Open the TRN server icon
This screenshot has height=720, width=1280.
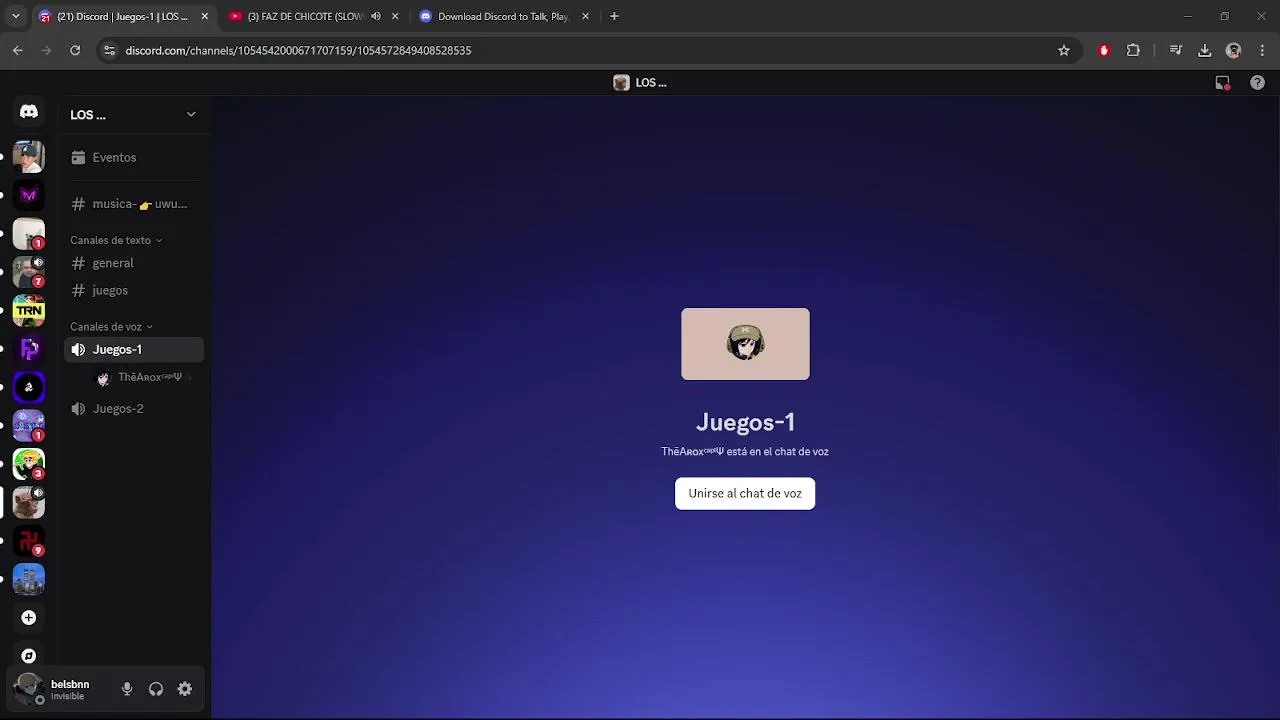pos(28,311)
